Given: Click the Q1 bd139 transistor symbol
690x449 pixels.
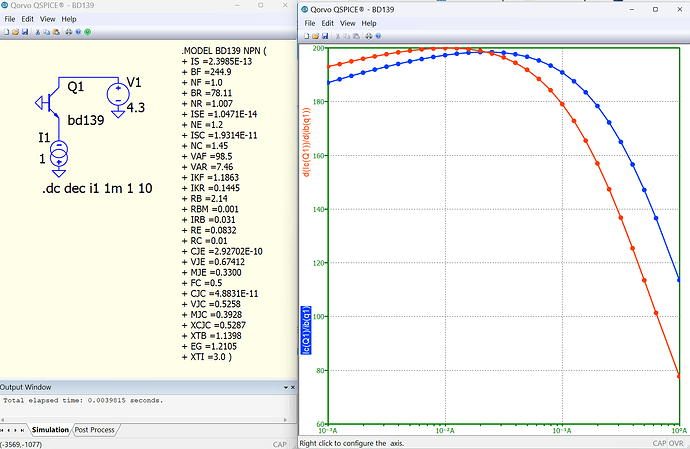Looking at the screenshot, I should coord(49,102).
